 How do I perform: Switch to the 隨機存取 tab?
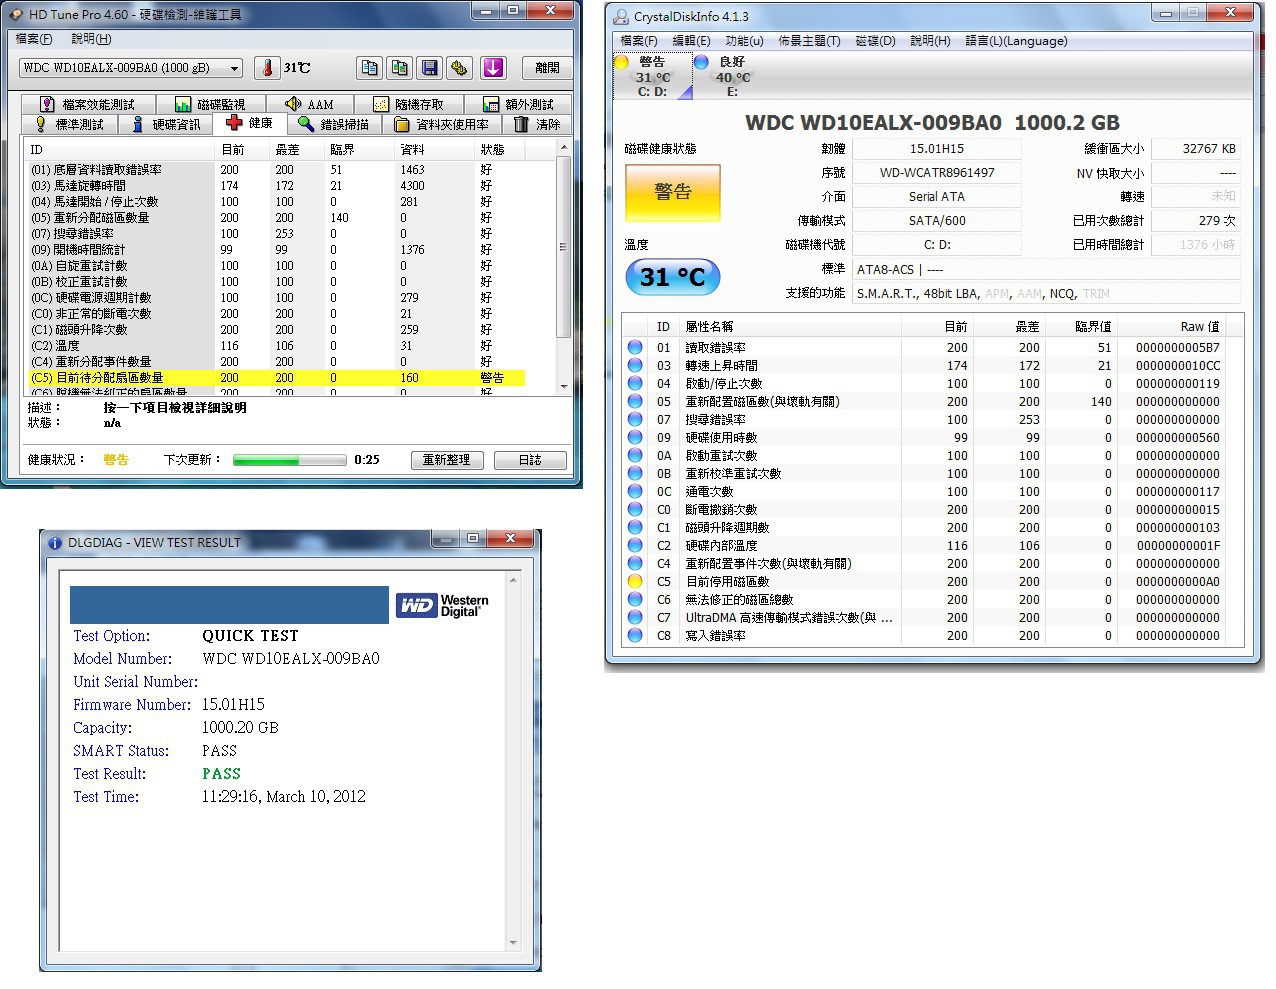pos(410,104)
